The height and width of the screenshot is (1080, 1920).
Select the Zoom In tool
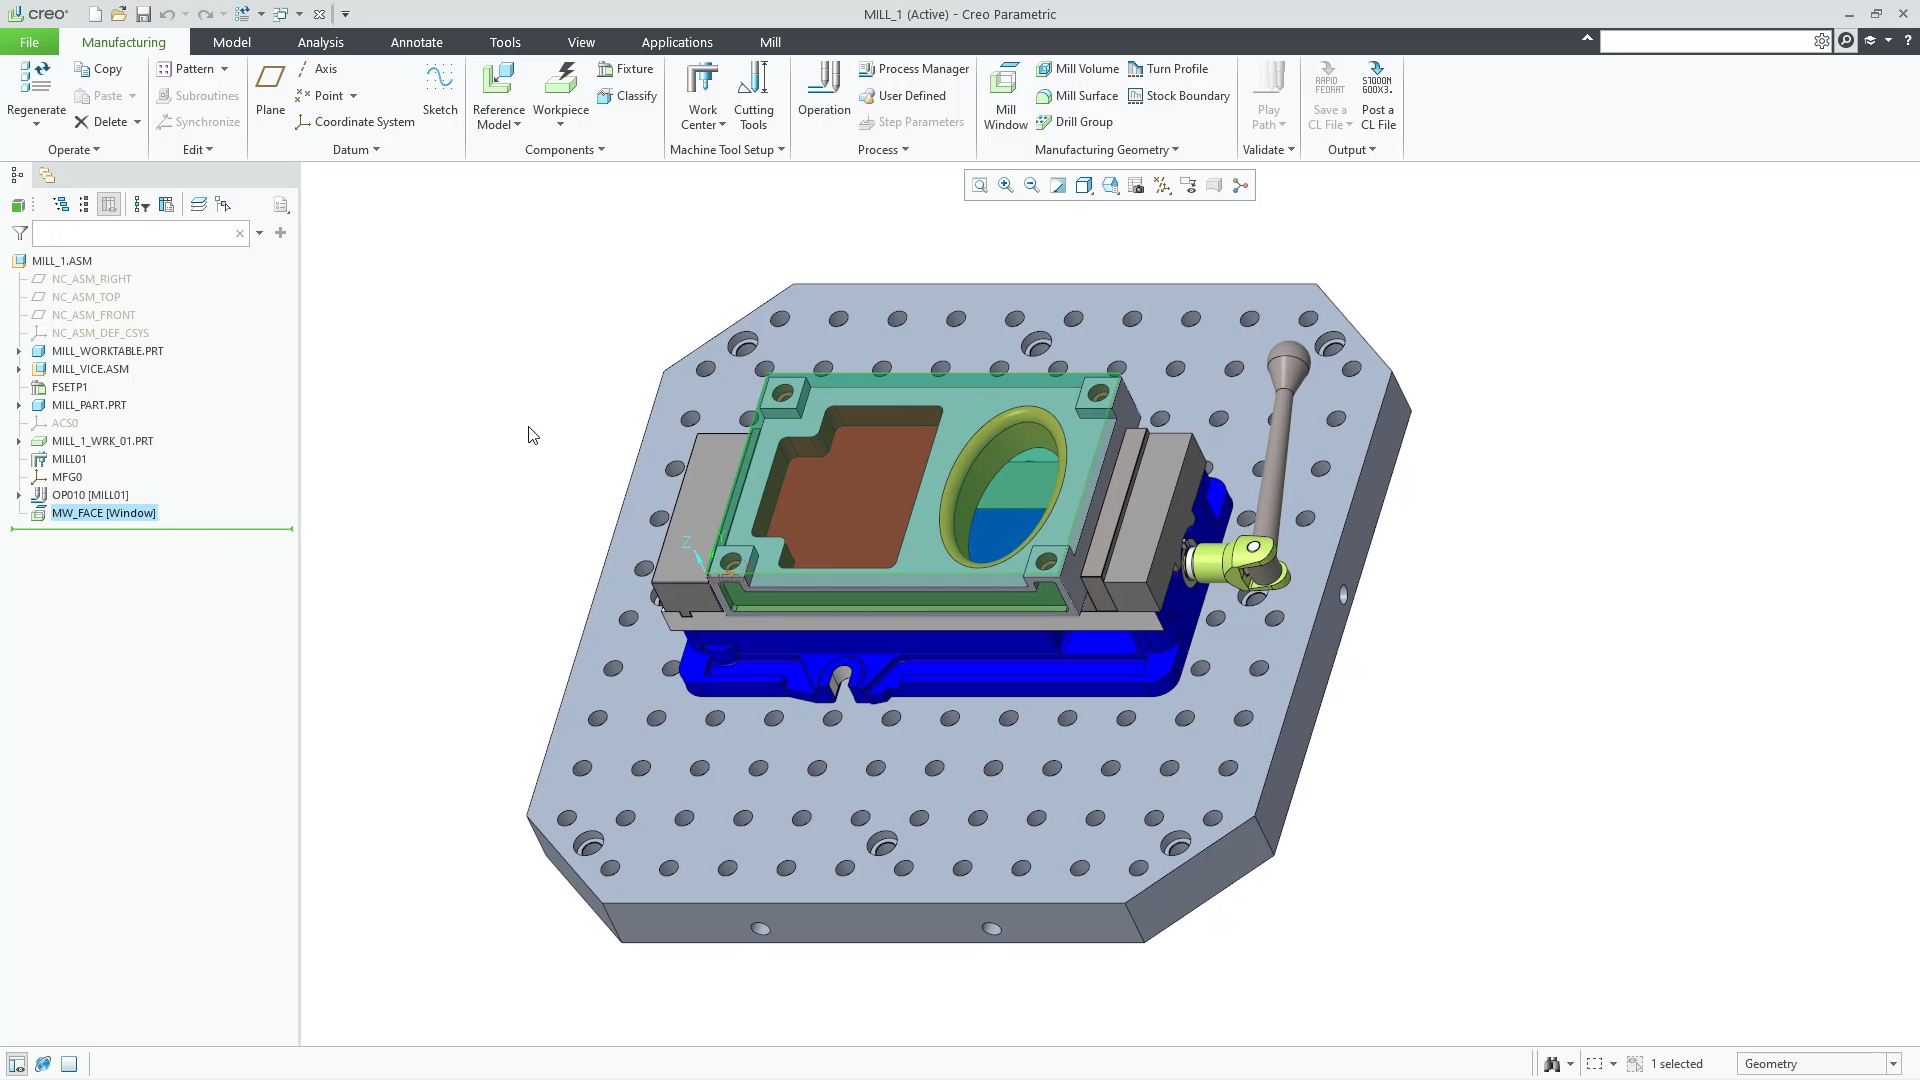tap(1006, 185)
